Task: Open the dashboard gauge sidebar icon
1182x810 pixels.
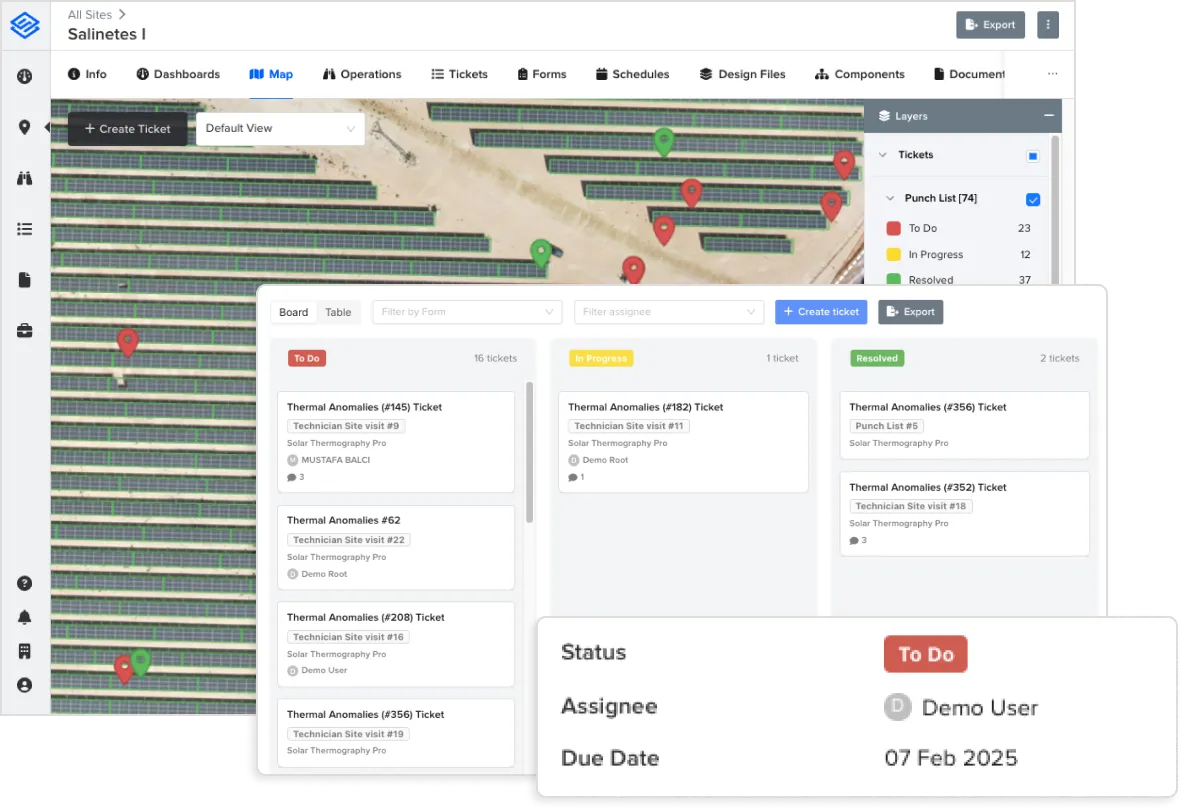Action: [x=25, y=76]
